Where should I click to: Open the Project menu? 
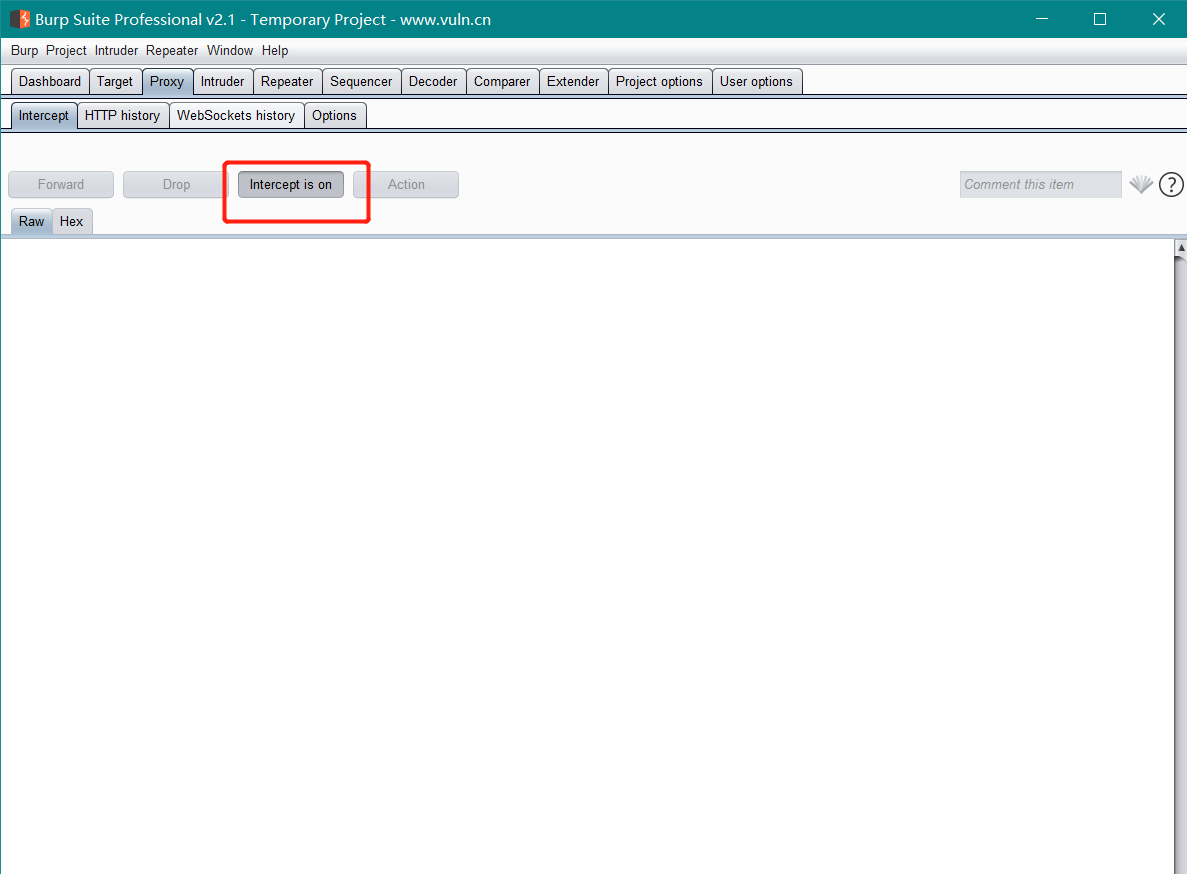pos(66,51)
